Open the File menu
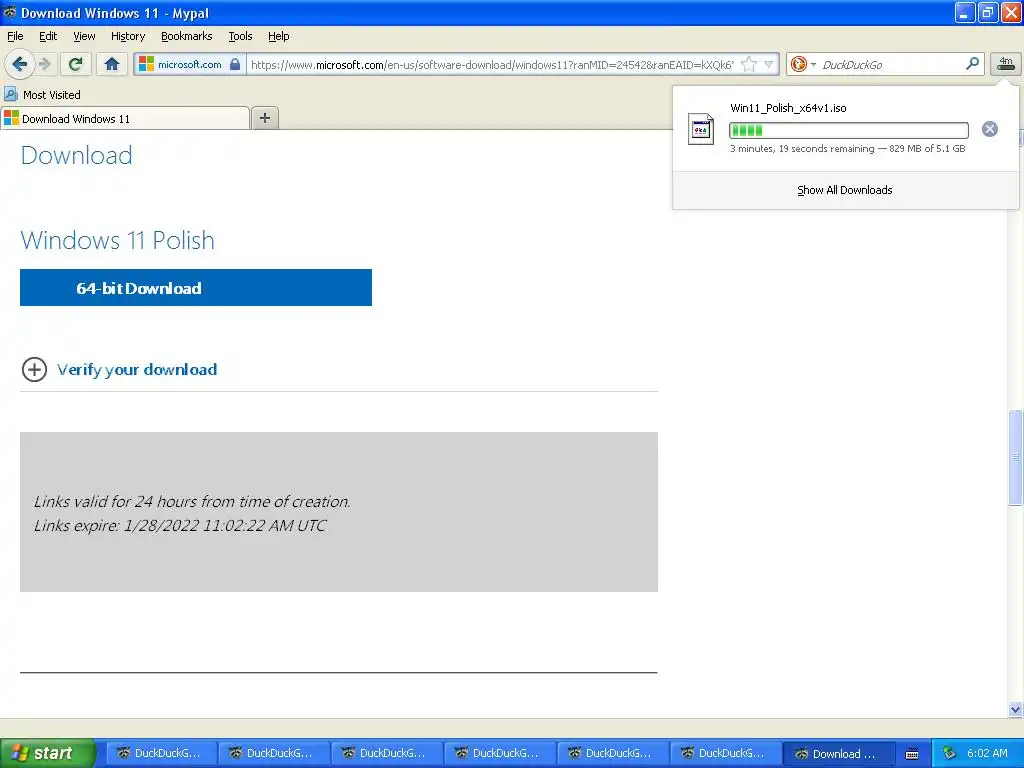This screenshot has height=768, width=1024. click(15, 36)
